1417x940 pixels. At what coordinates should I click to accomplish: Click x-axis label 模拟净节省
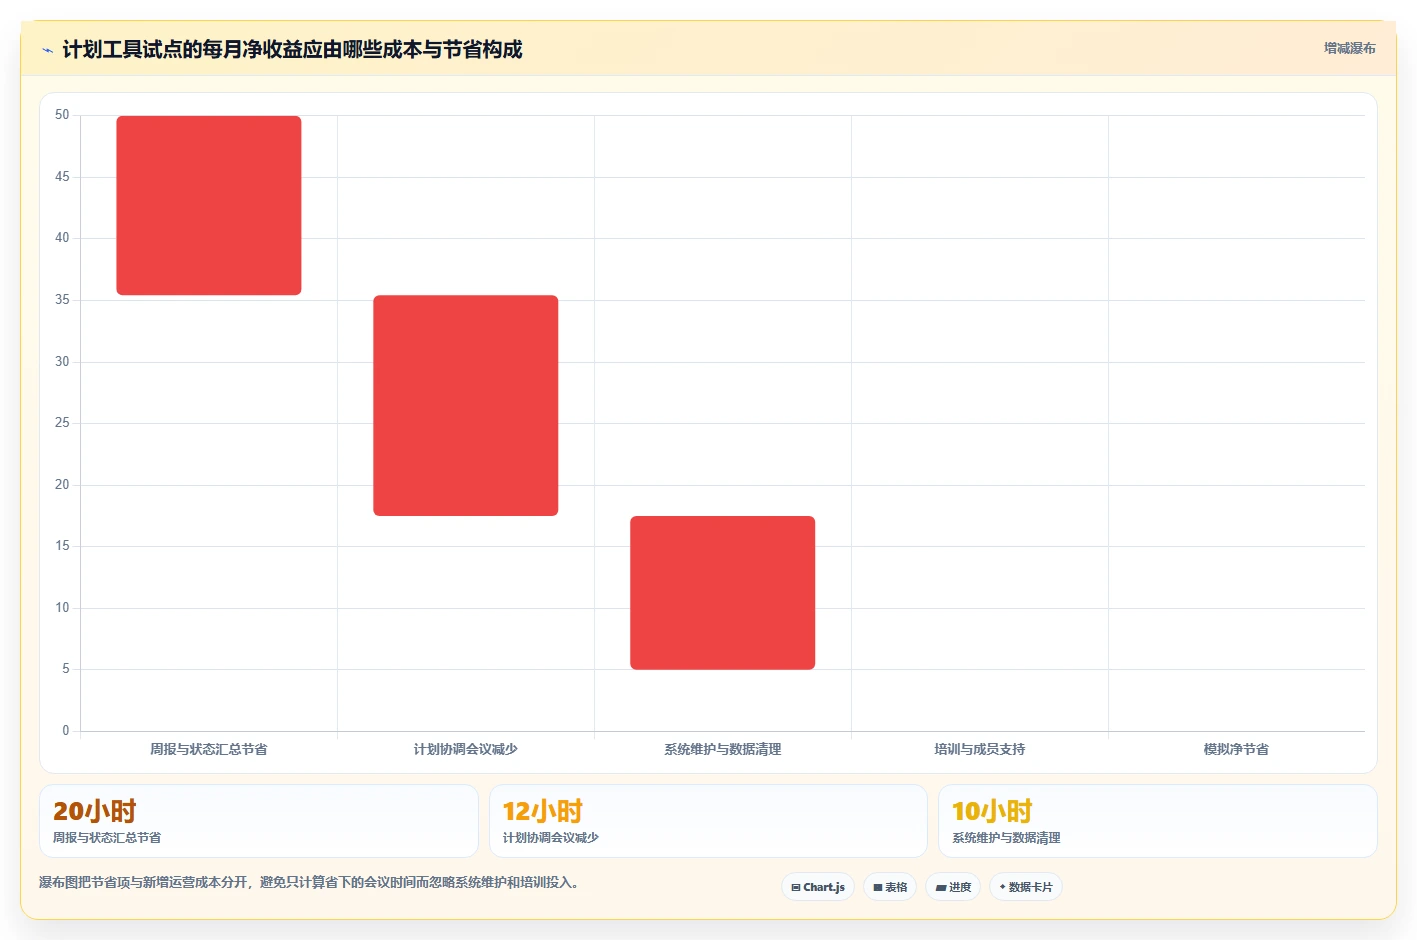click(x=1236, y=749)
